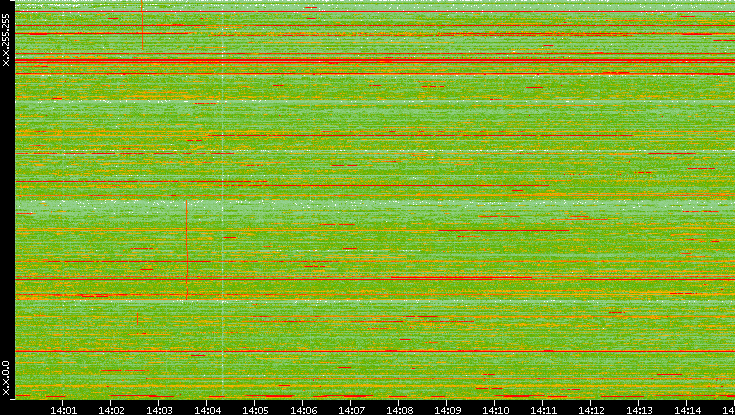Select the 14:04 tick label
735x415 pixels.
click(207, 411)
